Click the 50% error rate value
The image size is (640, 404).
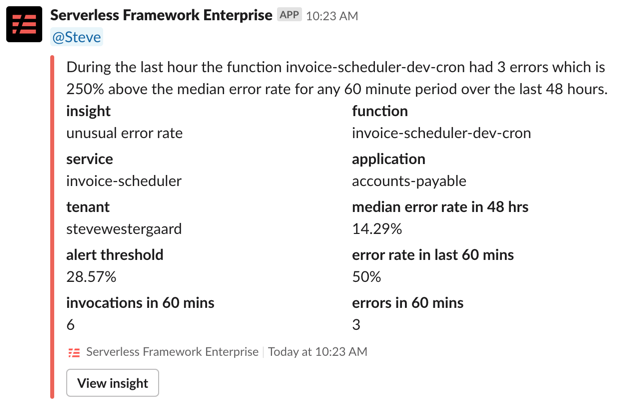(x=366, y=277)
